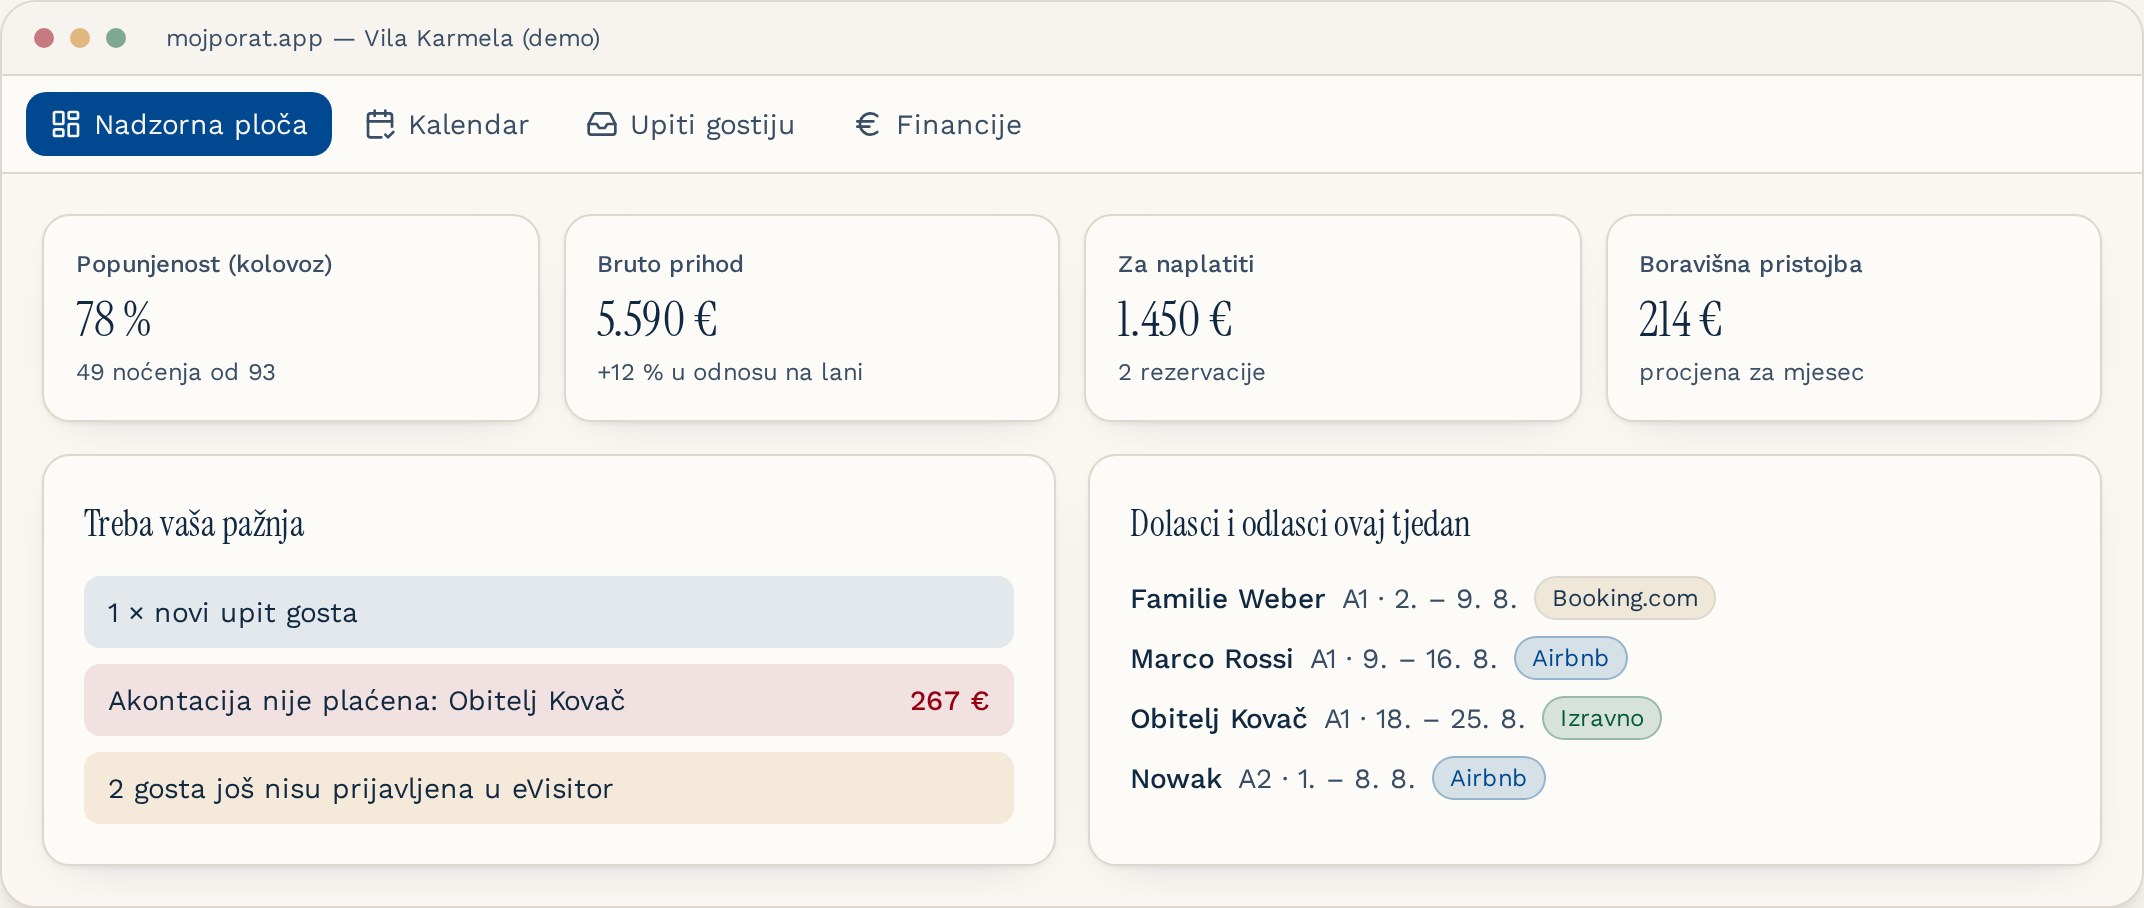Click the Booking.com badge for Familie Weber
Viewport: 2144px width, 908px height.
1625,598
